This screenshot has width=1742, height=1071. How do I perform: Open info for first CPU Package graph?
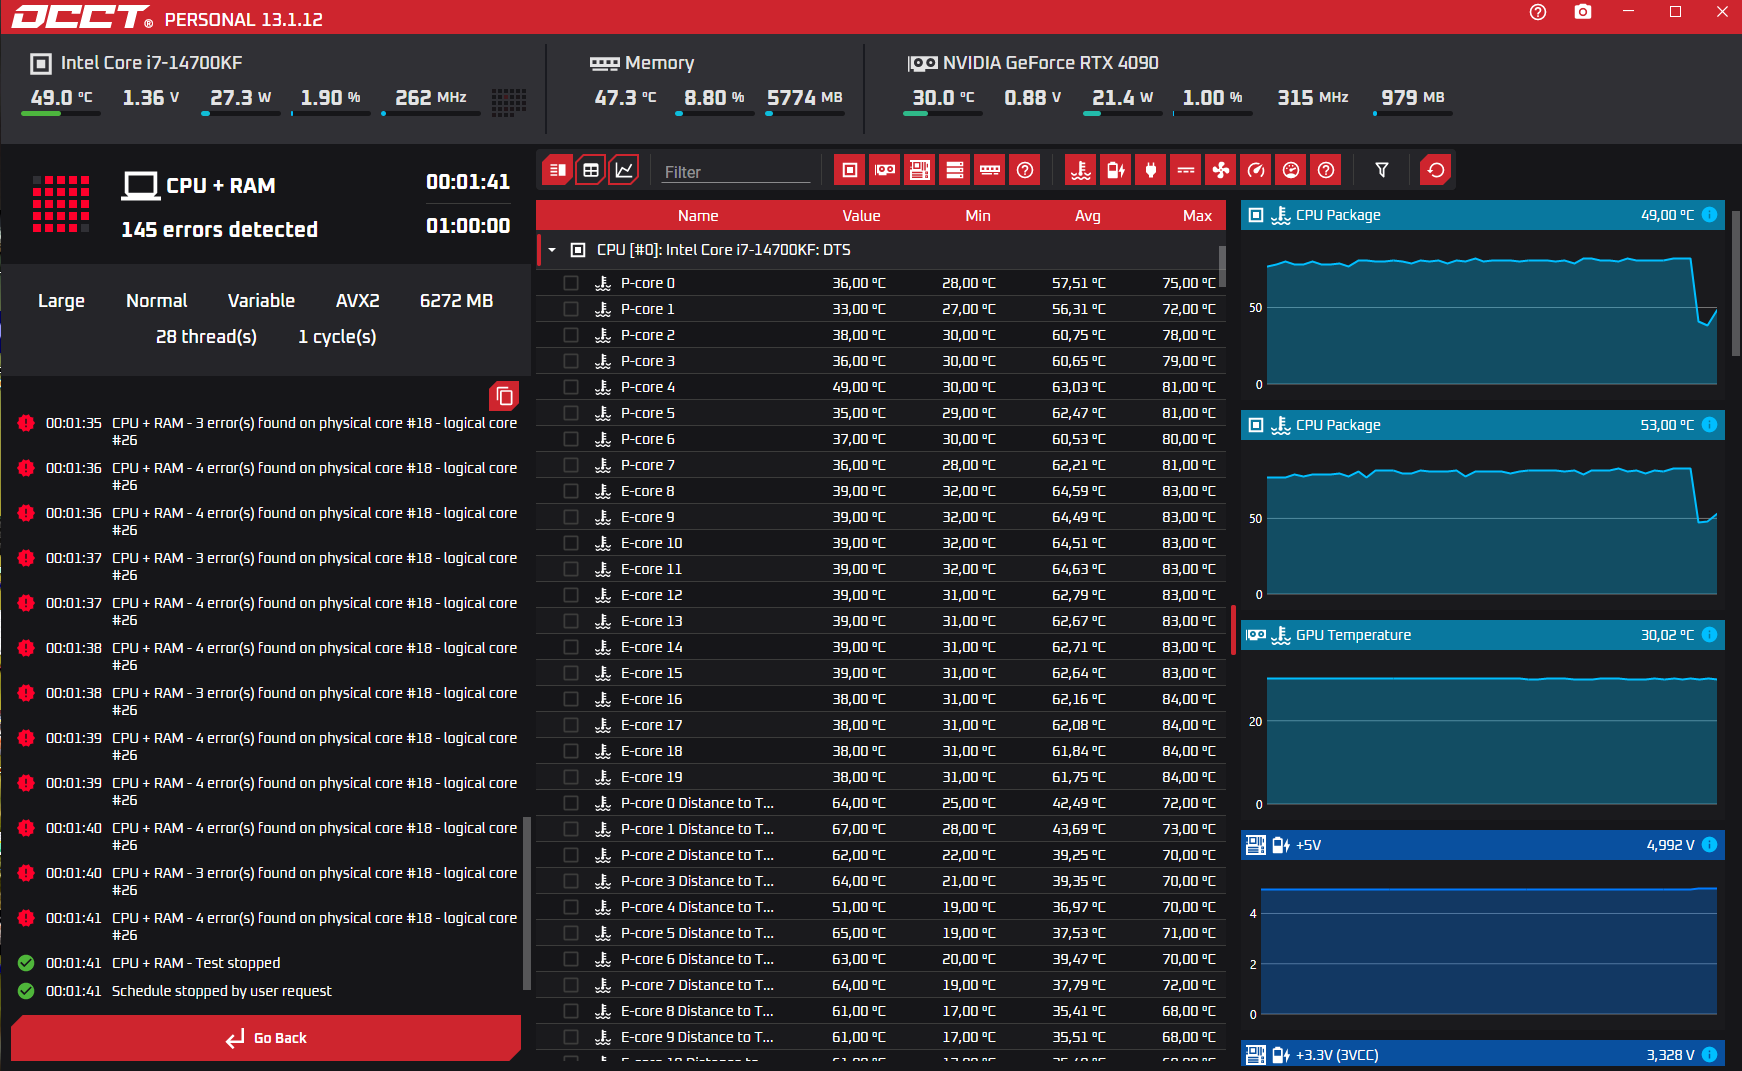tap(1709, 215)
